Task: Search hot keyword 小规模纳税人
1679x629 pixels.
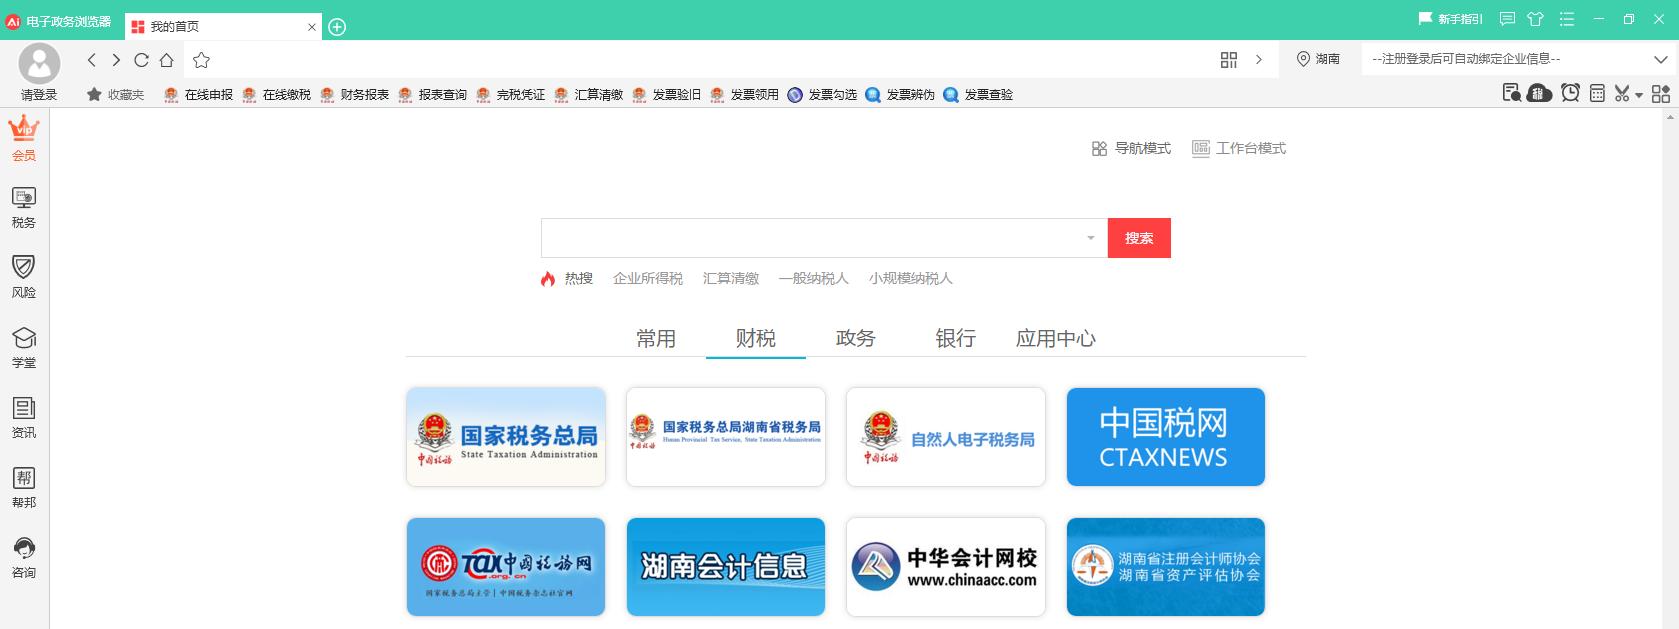Action: (911, 278)
